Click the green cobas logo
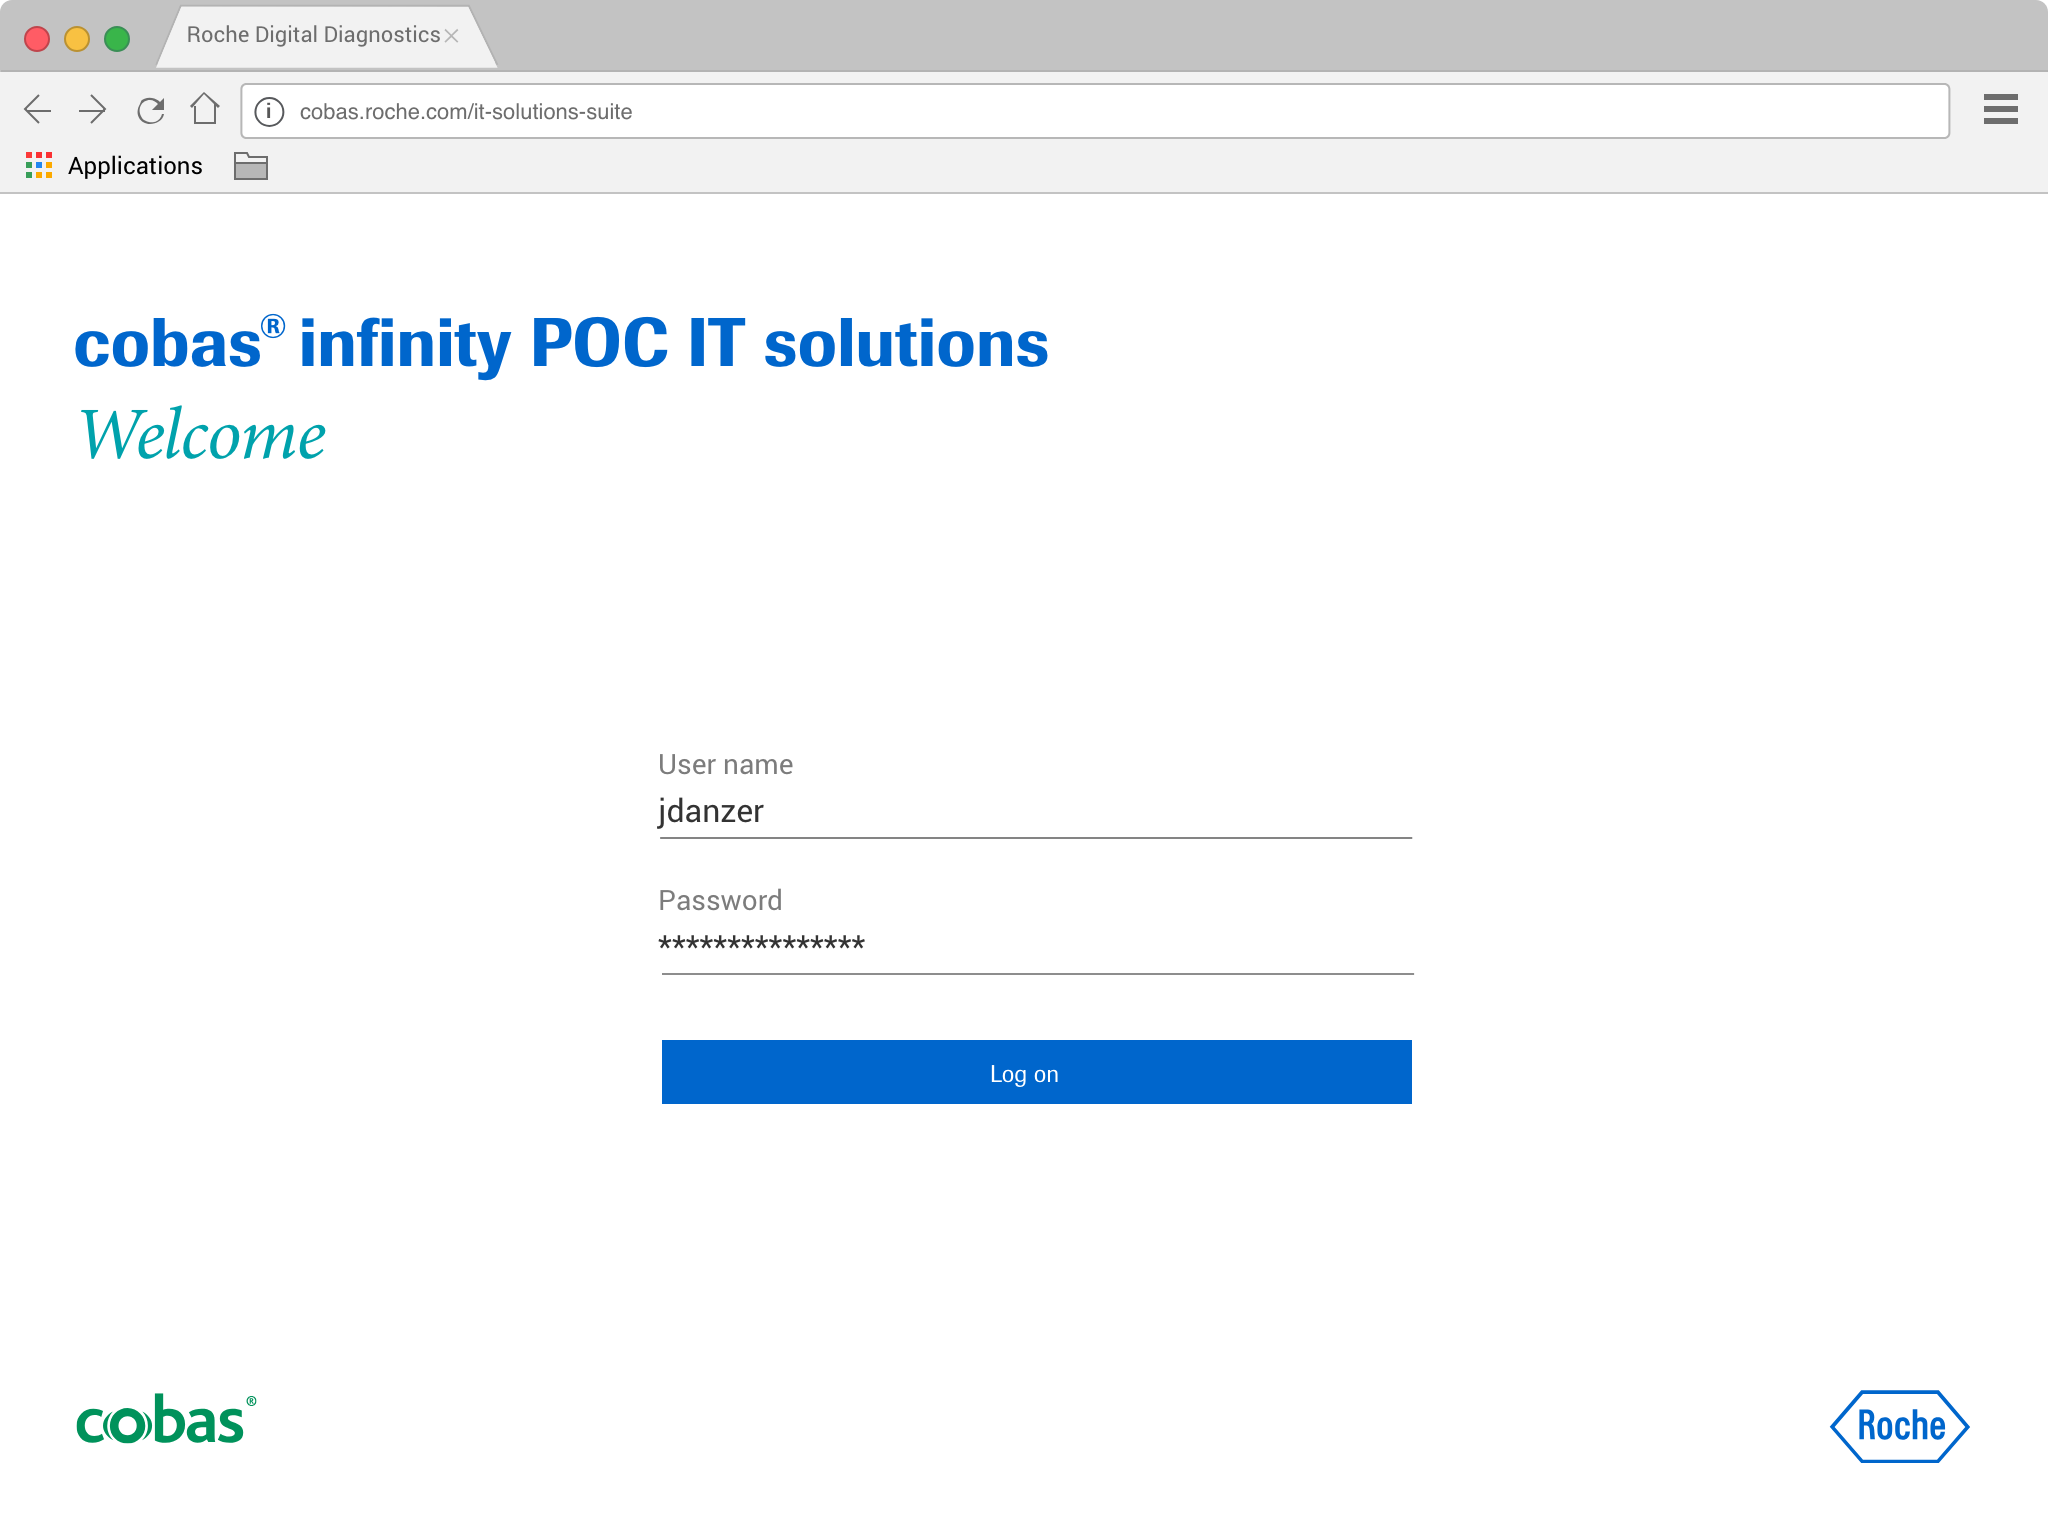The height and width of the screenshot is (1536, 2048). coord(165,1421)
